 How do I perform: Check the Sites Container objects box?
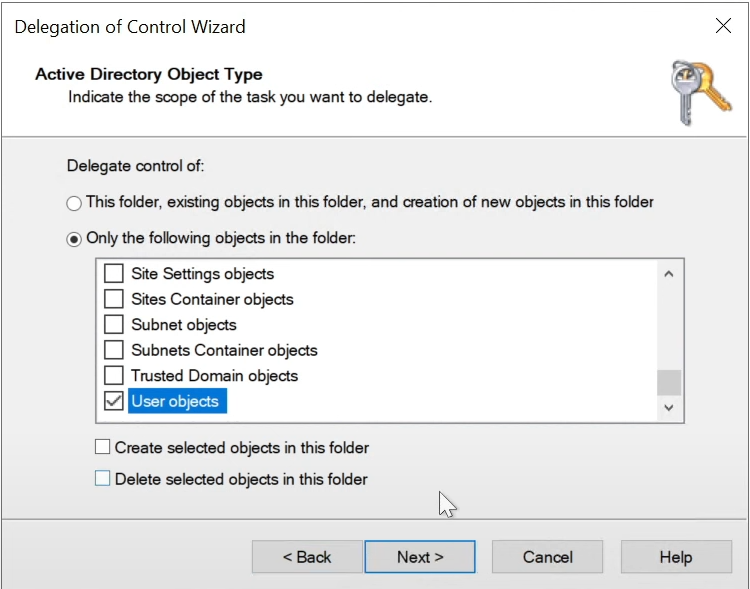114,299
